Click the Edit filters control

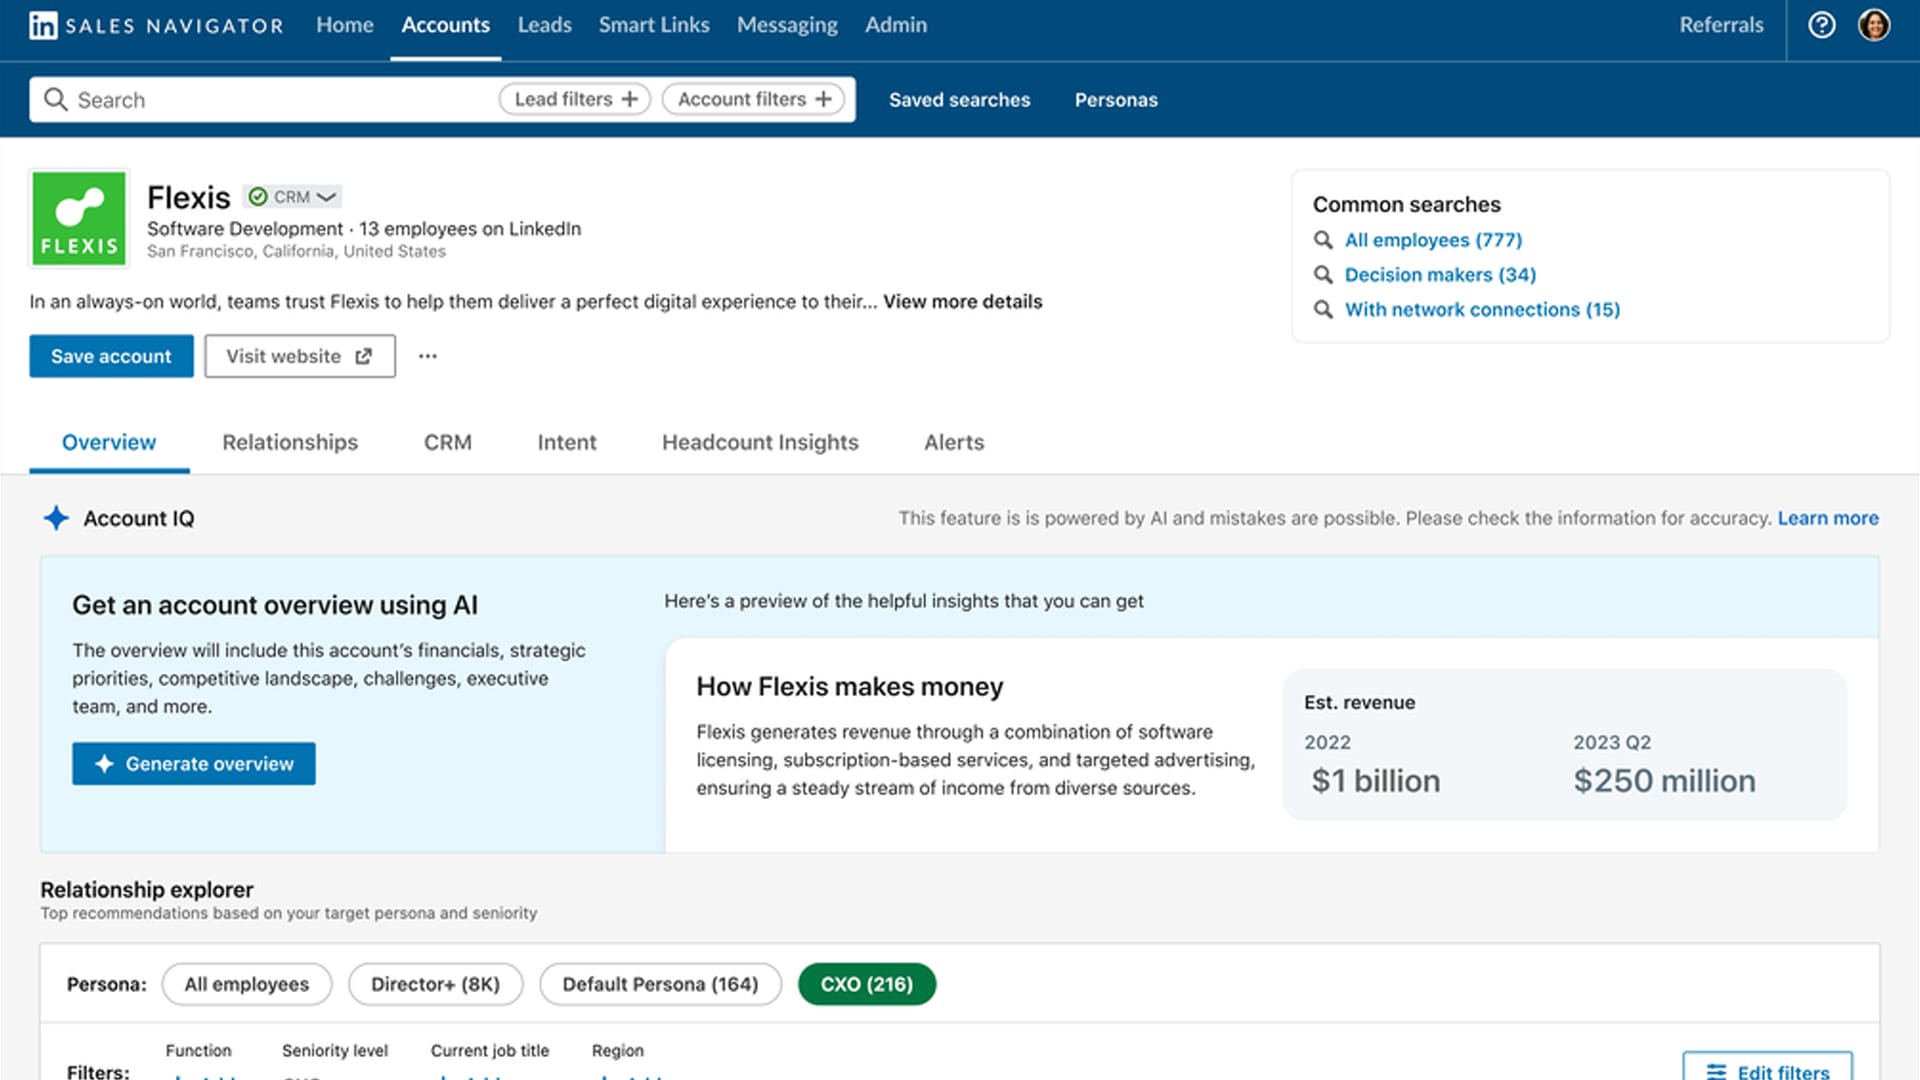pyautogui.click(x=1768, y=1070)
